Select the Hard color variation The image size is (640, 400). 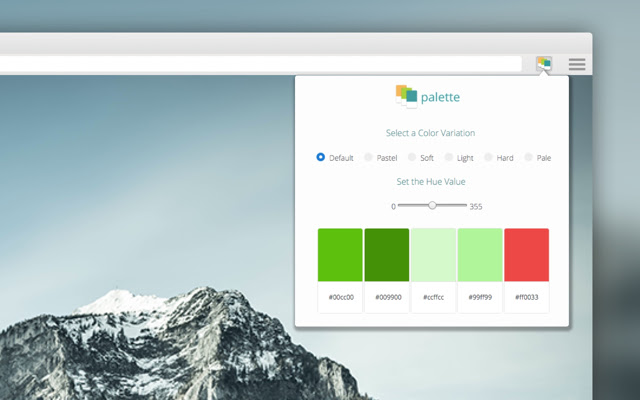pos(488,157)
